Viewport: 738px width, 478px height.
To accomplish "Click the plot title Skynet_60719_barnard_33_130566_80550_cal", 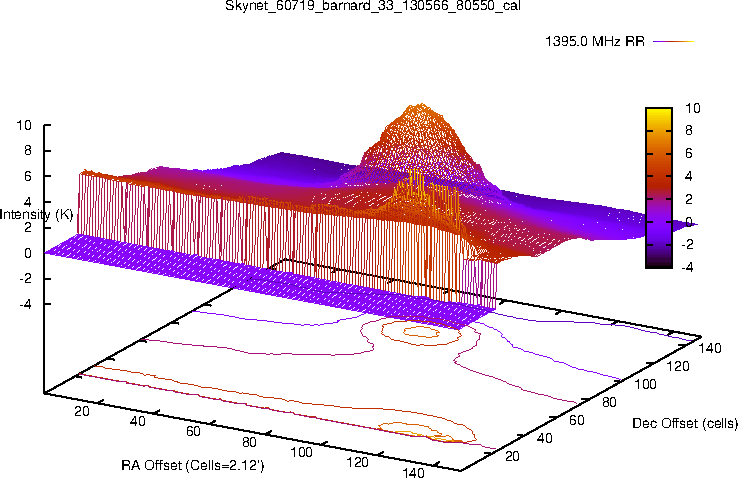I will [373, 6].
